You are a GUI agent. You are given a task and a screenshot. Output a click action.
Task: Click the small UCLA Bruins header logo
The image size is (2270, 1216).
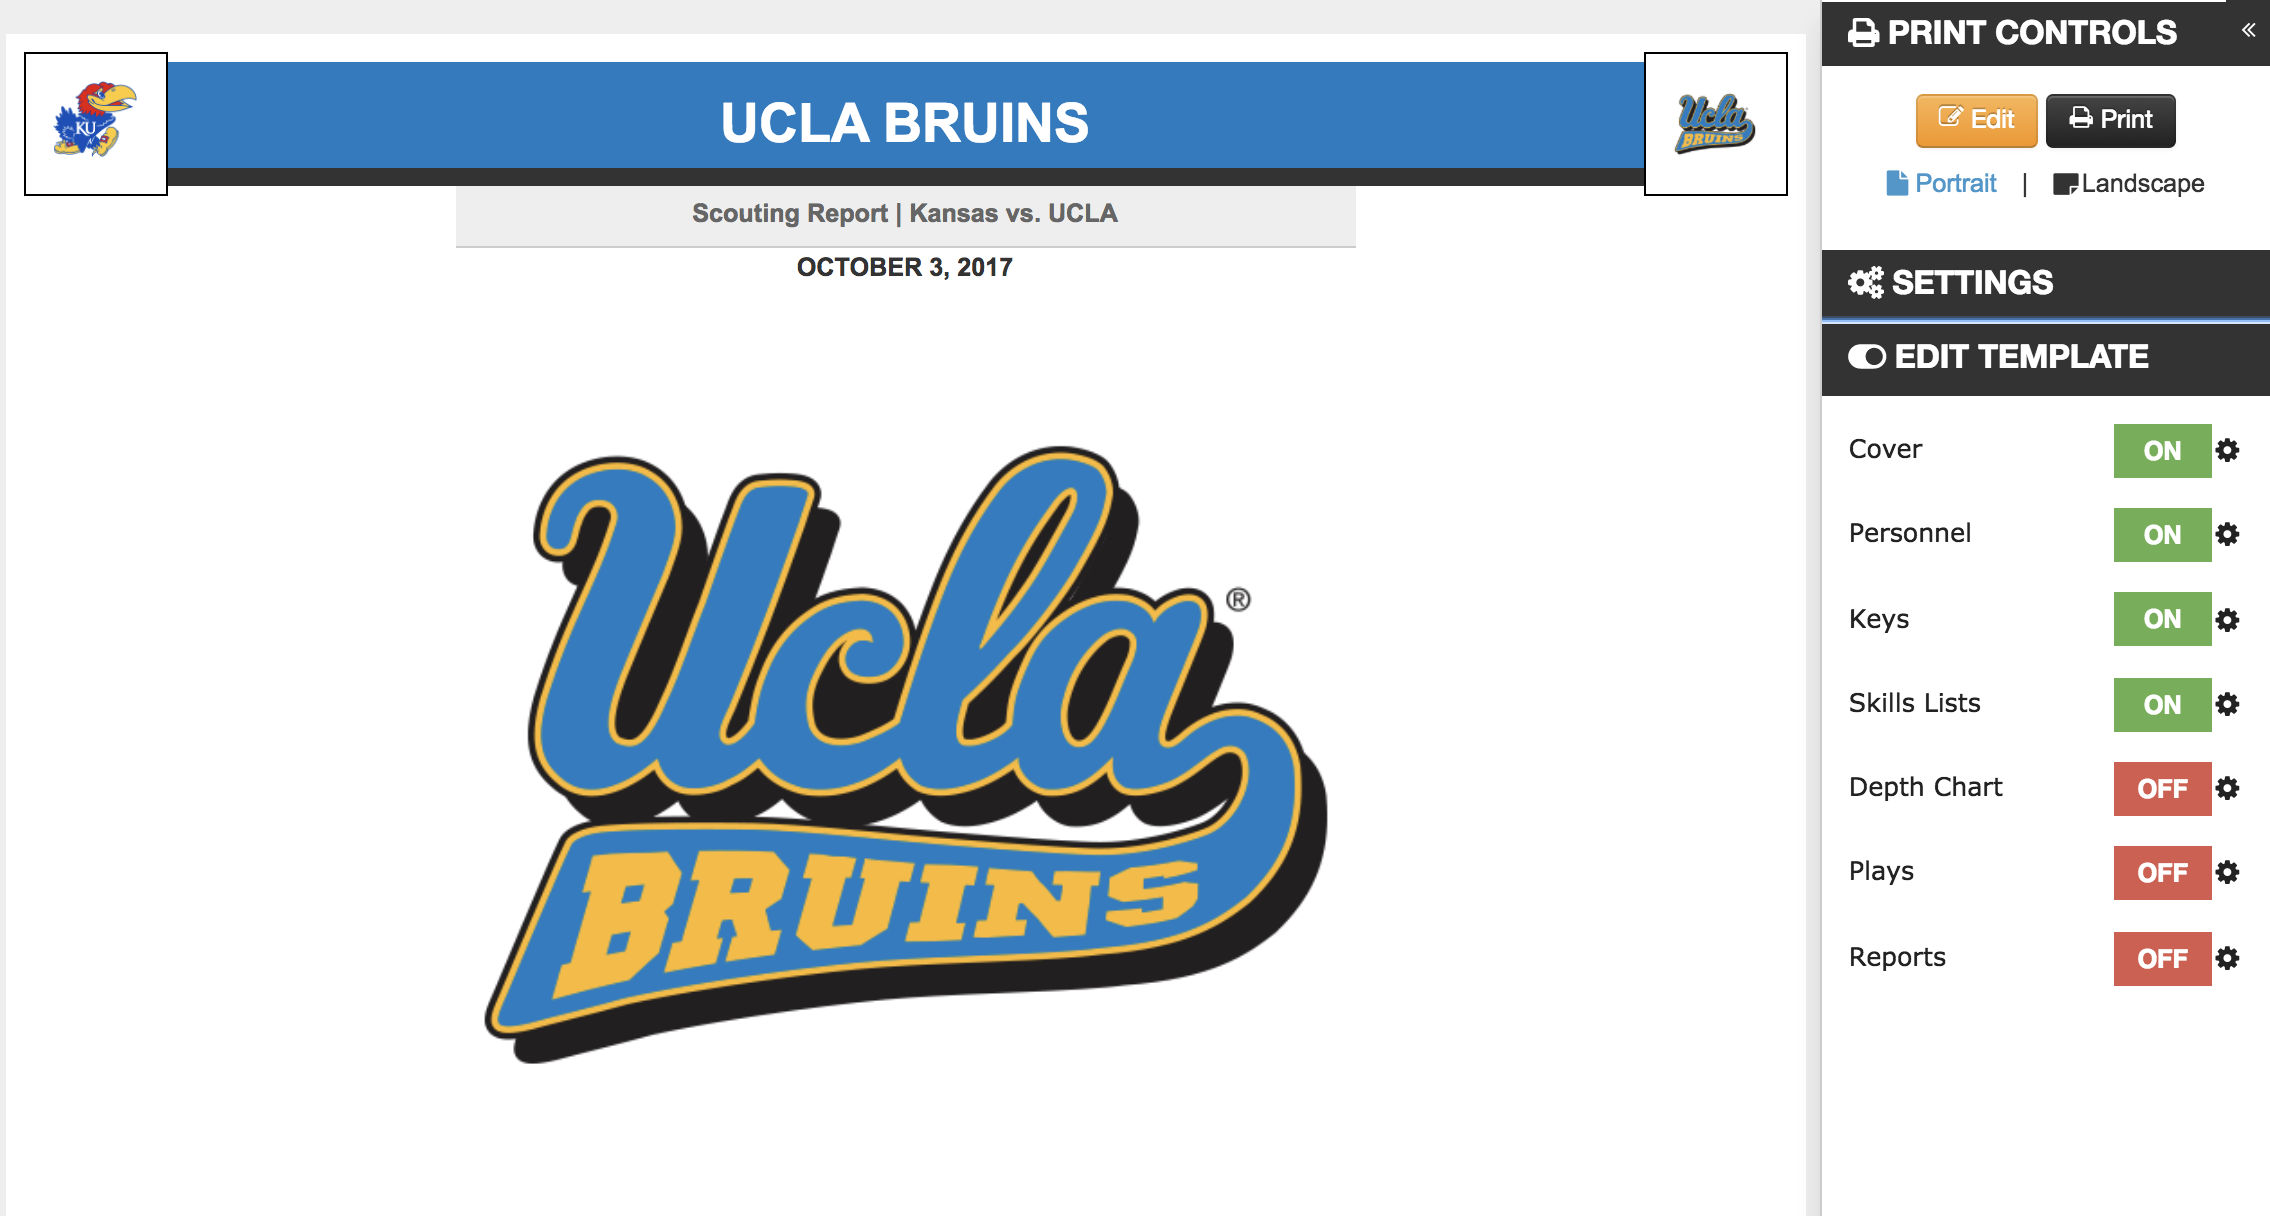tap(1715, 124)
